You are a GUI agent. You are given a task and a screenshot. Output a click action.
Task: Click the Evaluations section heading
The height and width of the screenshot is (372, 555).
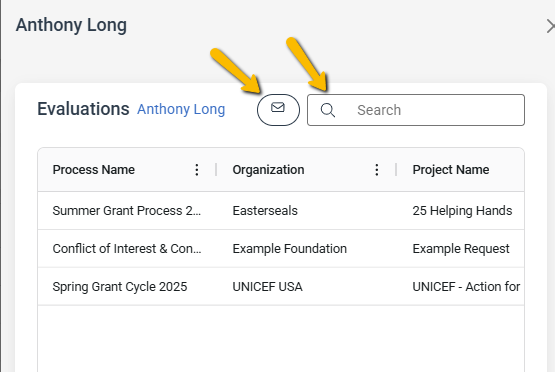[83, 109]
